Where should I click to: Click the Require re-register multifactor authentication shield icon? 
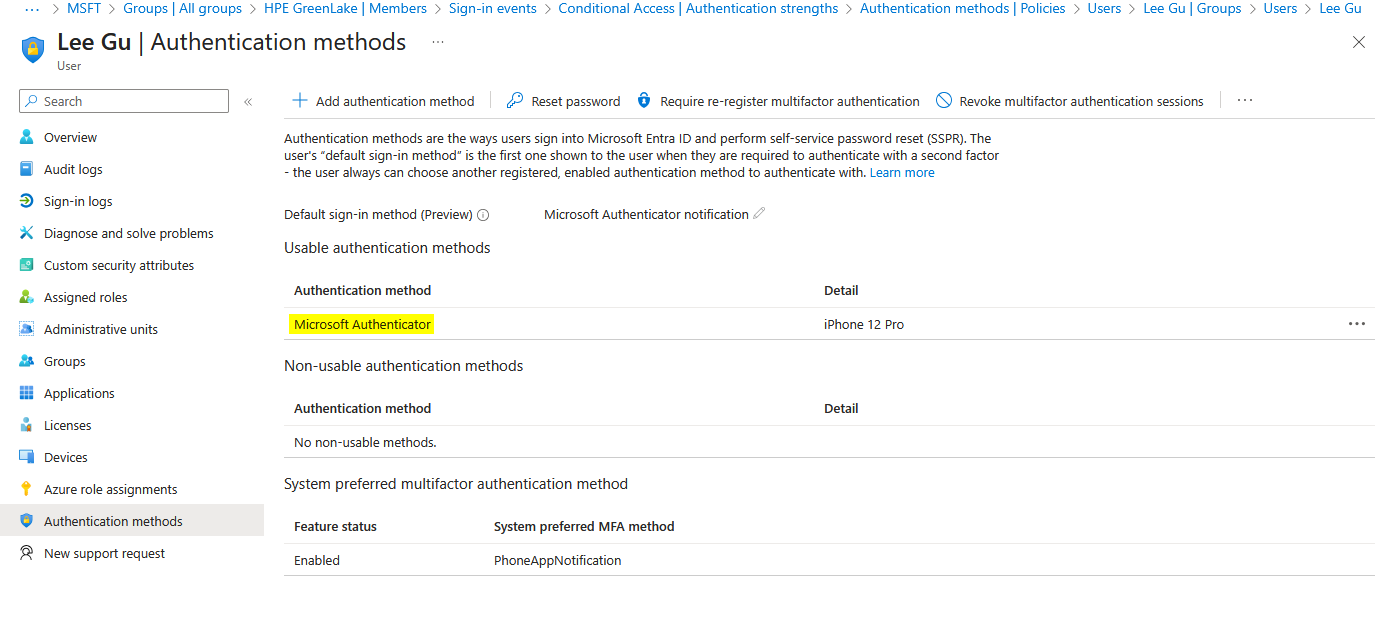pyautogui.click(x=644, y=101)
